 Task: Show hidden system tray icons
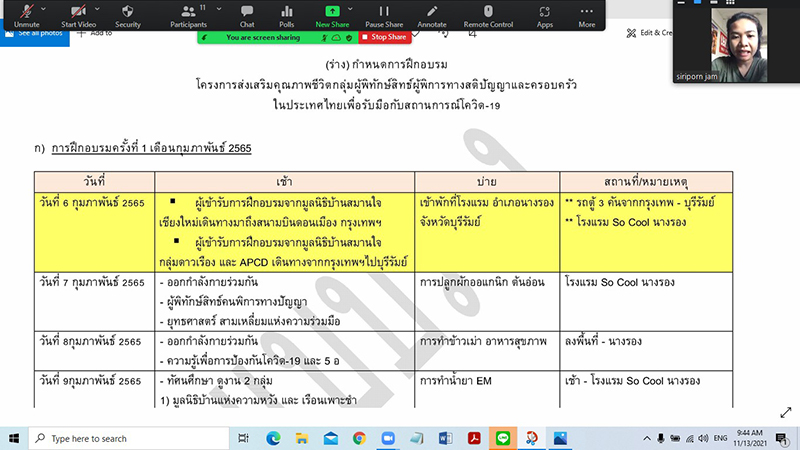pyautogui.click(x=647, y=438)
